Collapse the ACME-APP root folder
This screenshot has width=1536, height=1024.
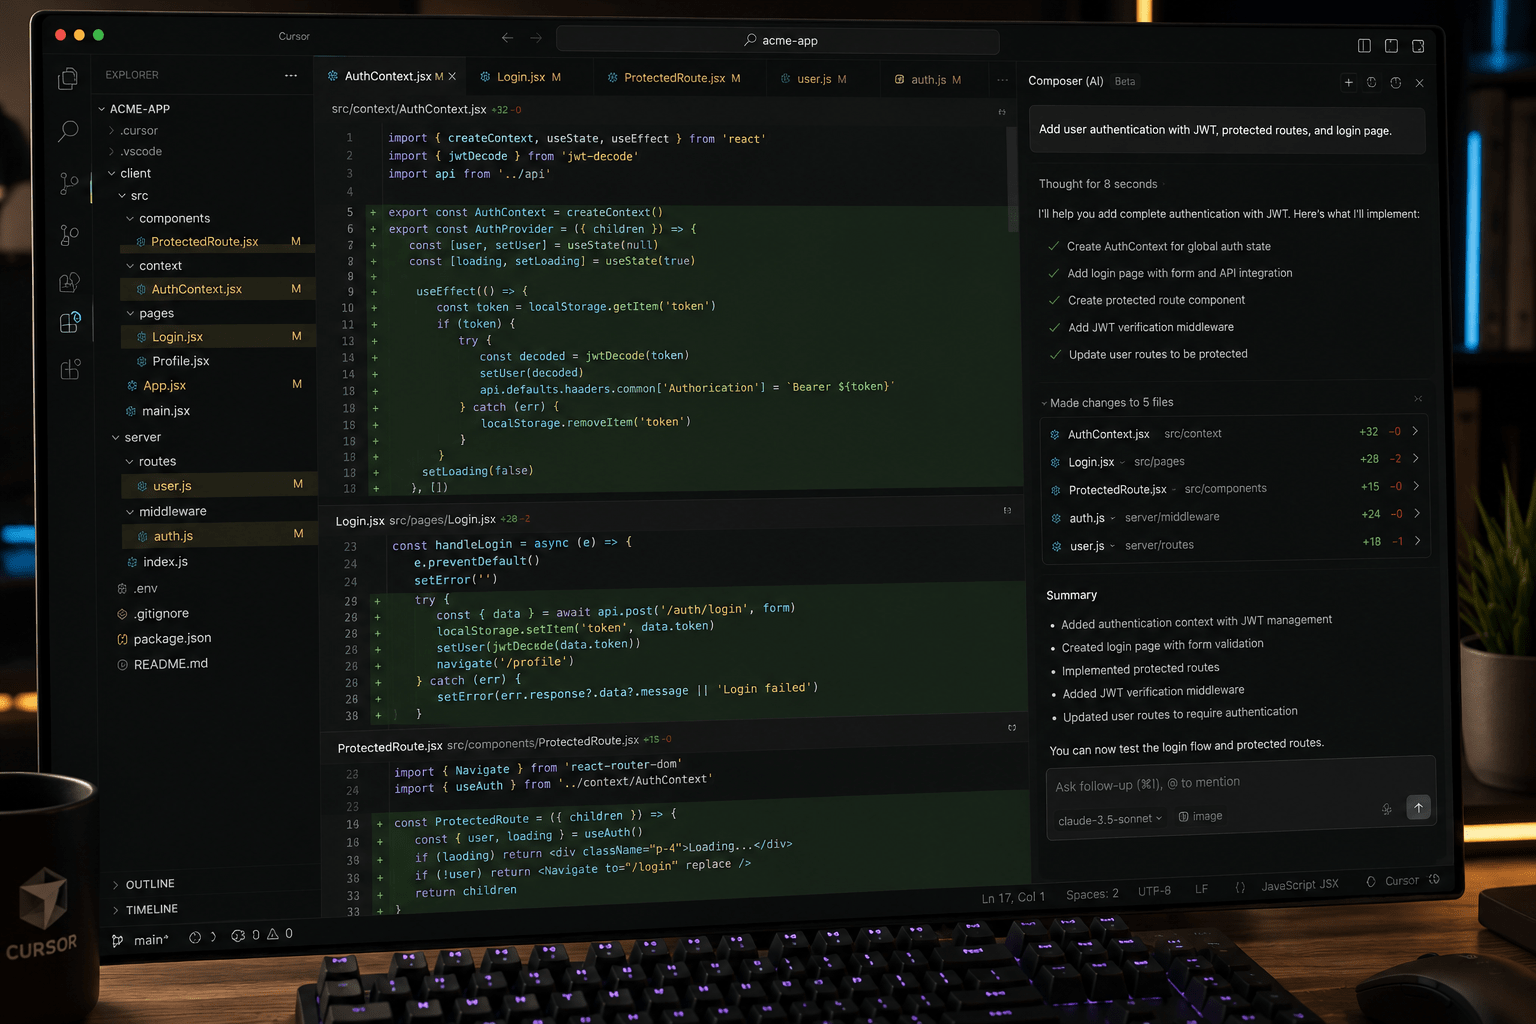coord(134,108)
